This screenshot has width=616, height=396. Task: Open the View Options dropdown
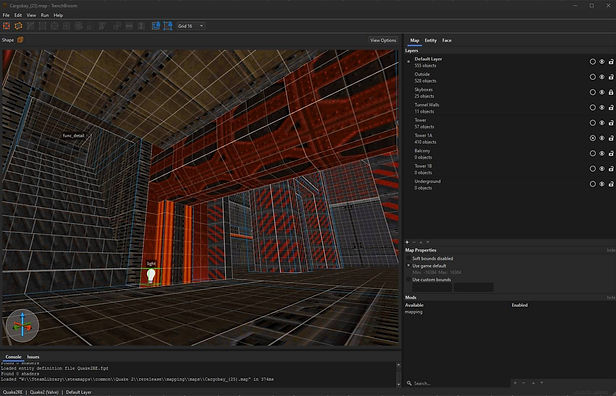383,40
